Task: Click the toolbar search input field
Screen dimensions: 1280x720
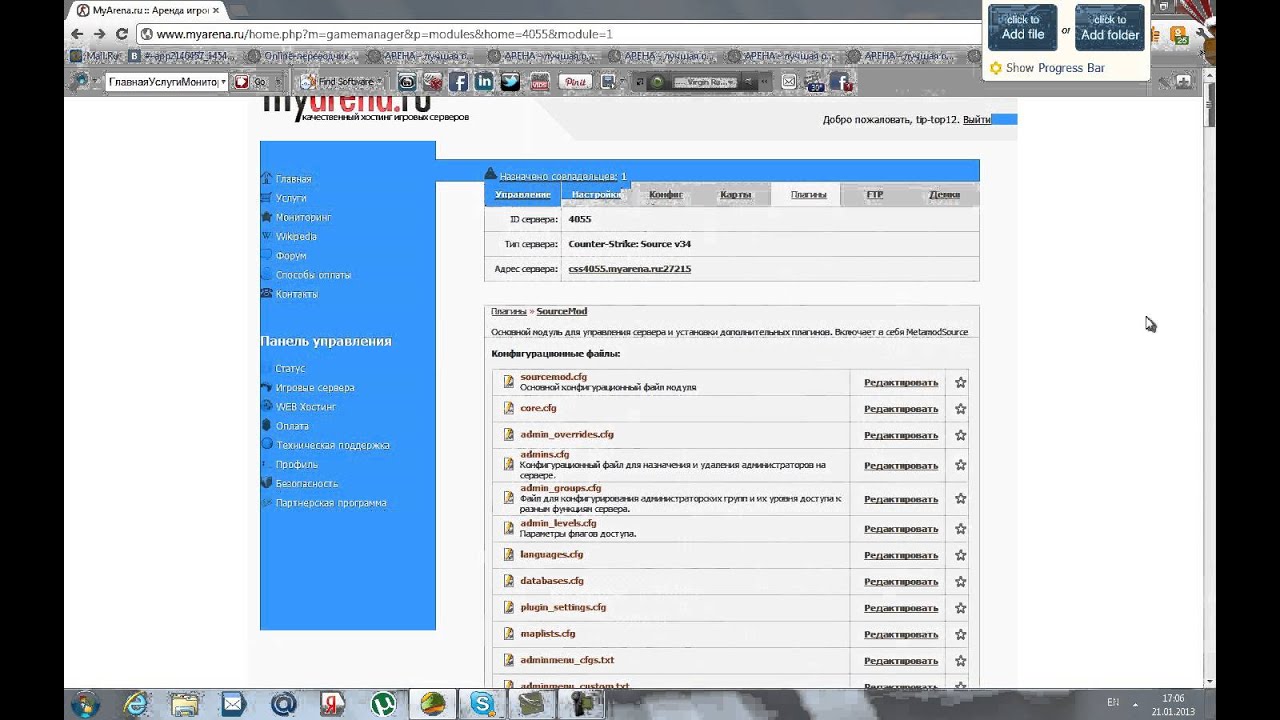Action: (162, 82)
